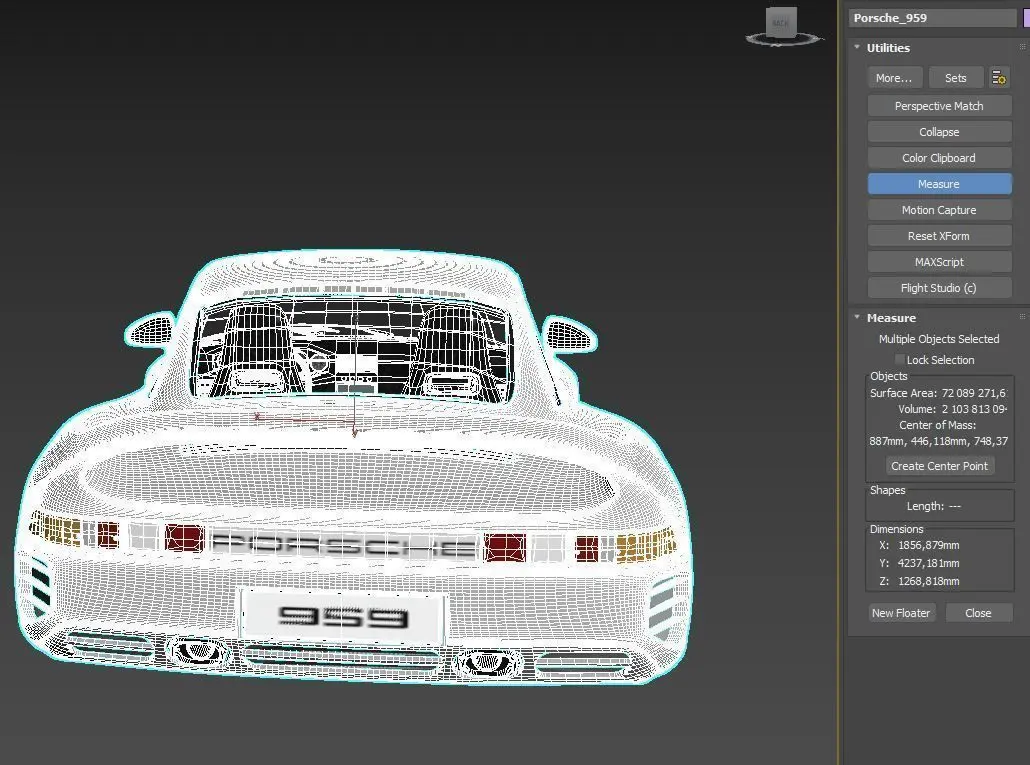Click the Z dimension value 1268,818mm

tap(928, 580)
